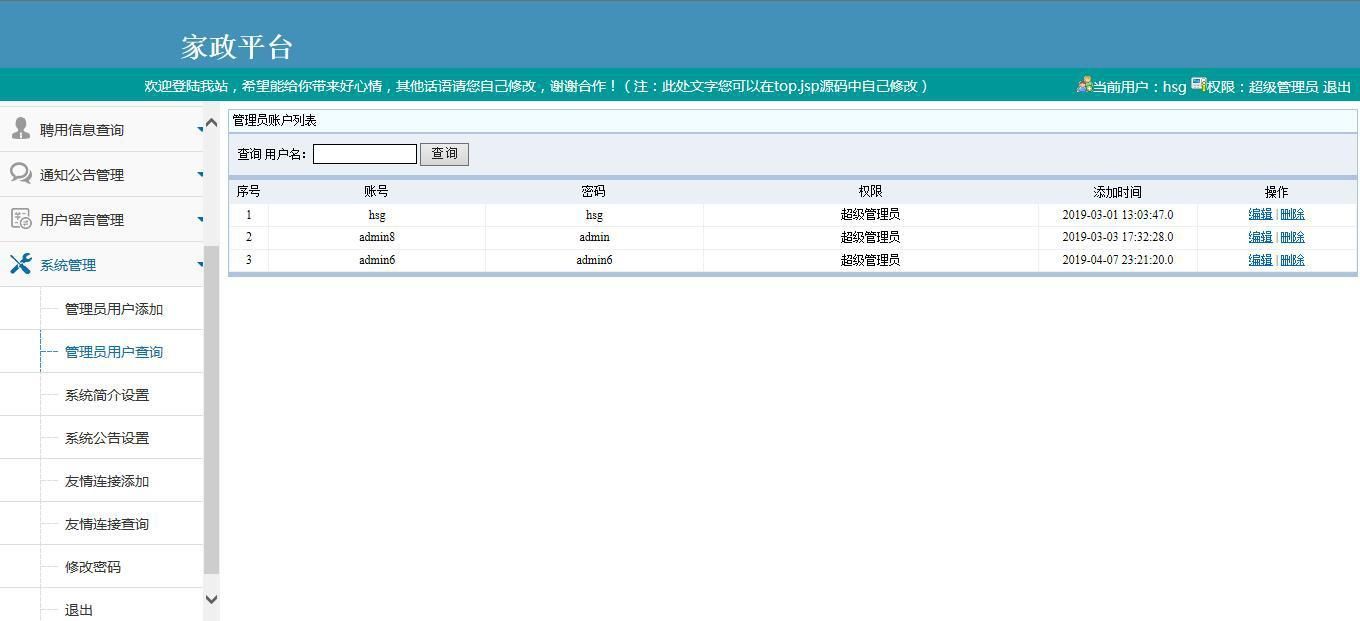Screen dimensions: 1360x621
Task: Edit the admin8 account row
Action: coord(1260,237)
